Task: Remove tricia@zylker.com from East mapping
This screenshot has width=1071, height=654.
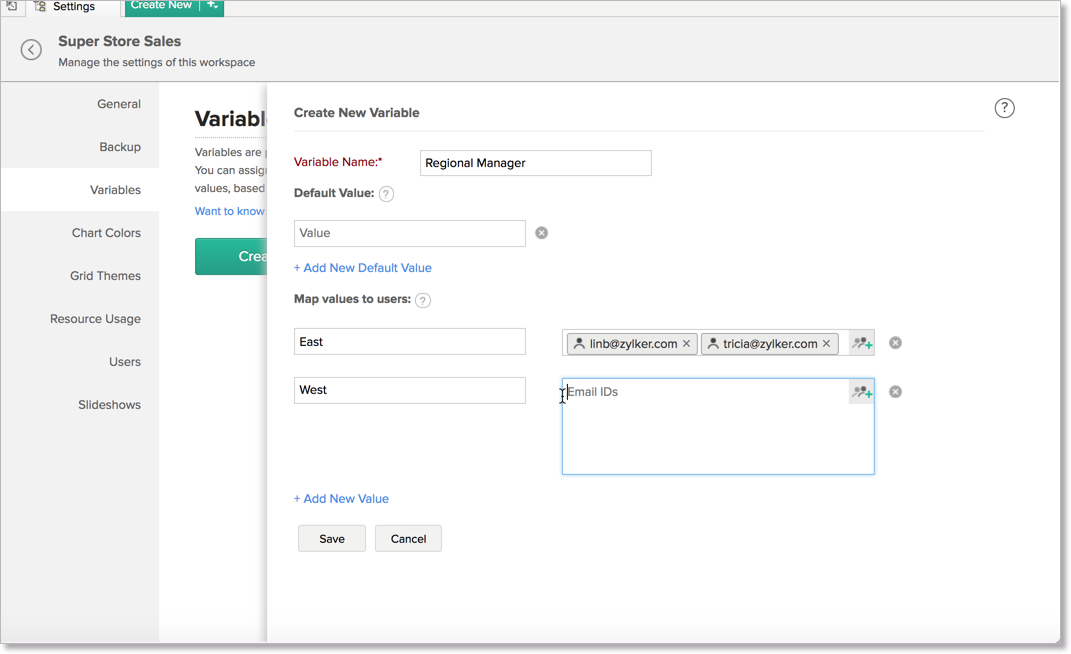Action: pyautogui.click(x=827, y=342)
